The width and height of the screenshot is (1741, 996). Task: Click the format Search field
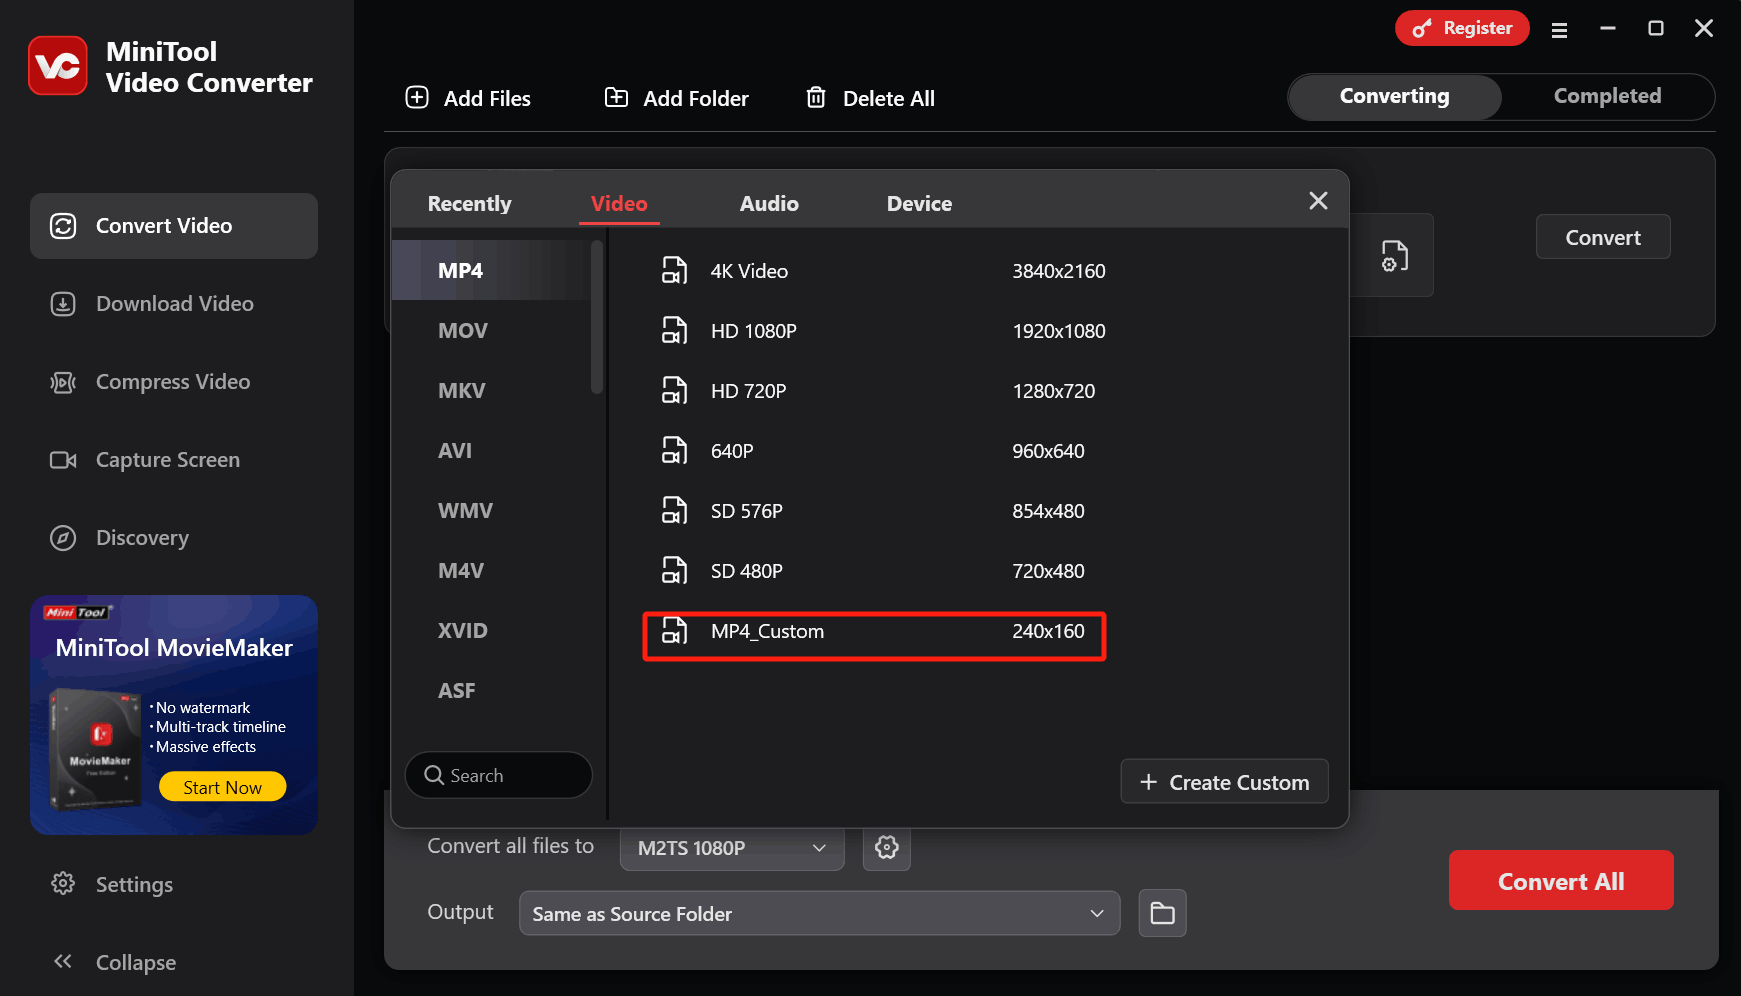tap(499, 775)
